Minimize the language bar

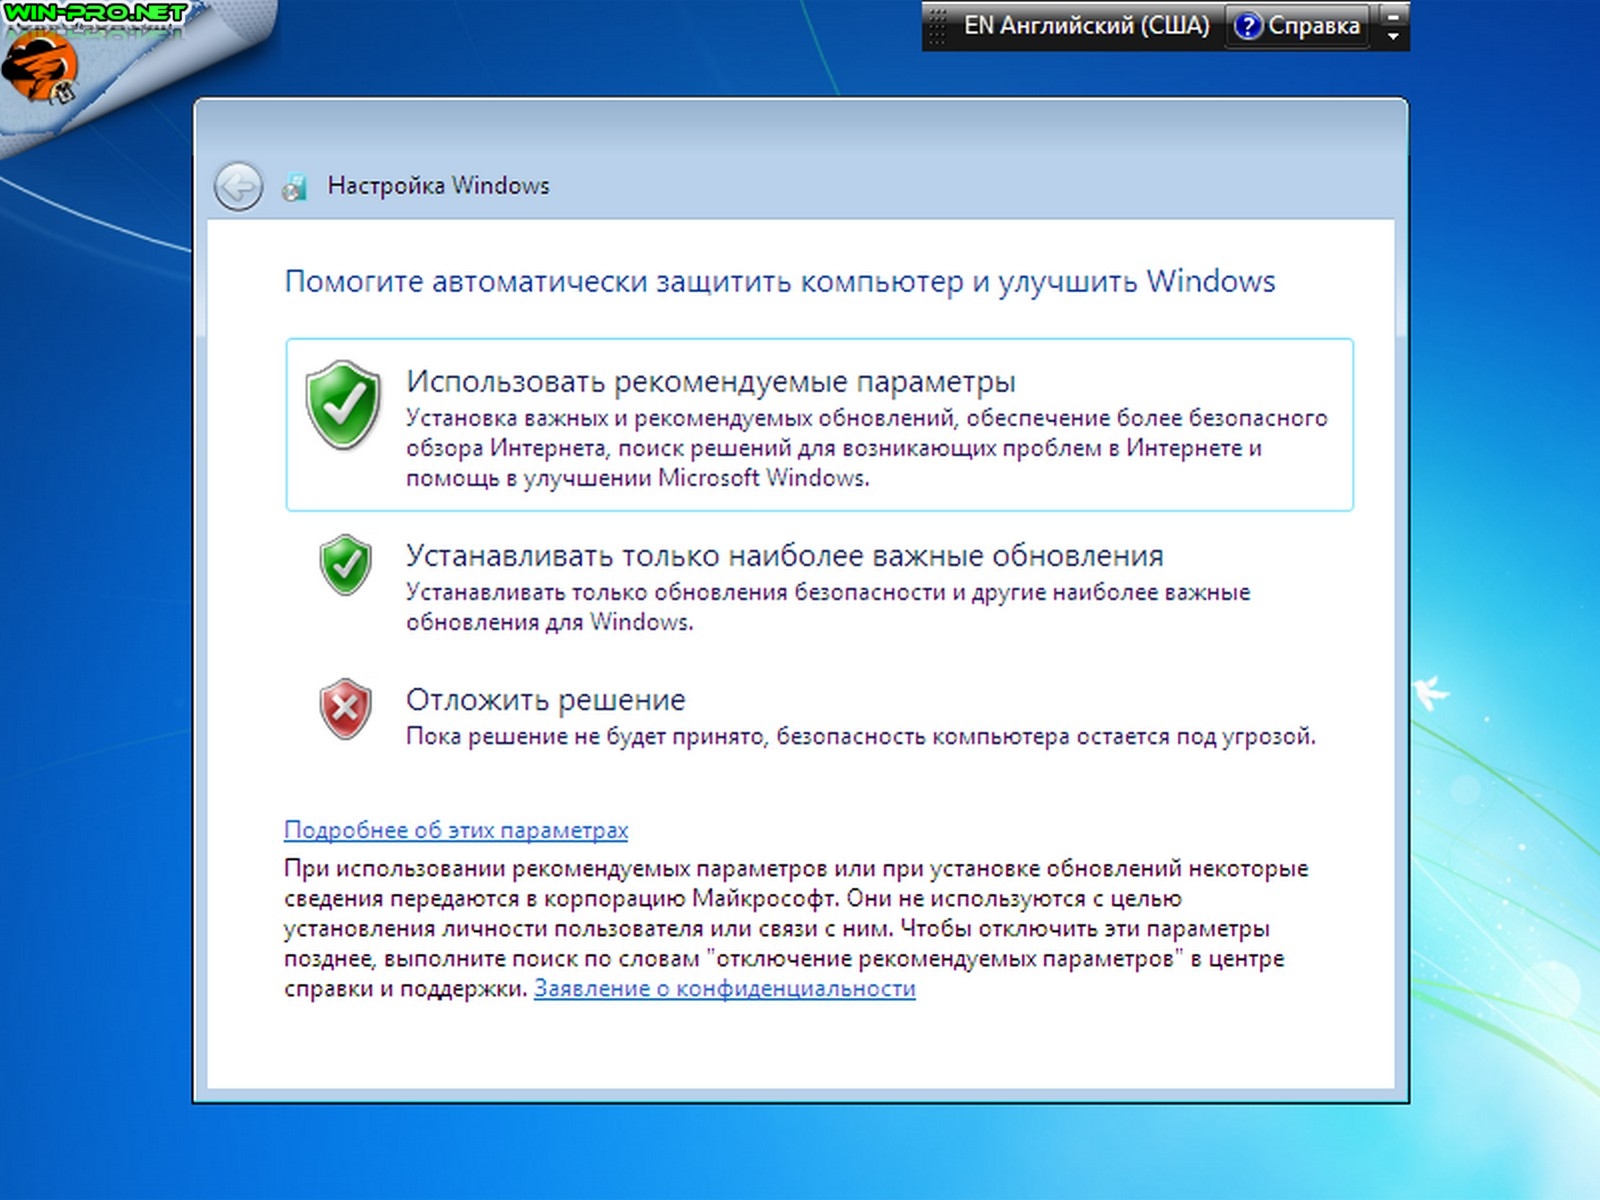(1393, 16)
